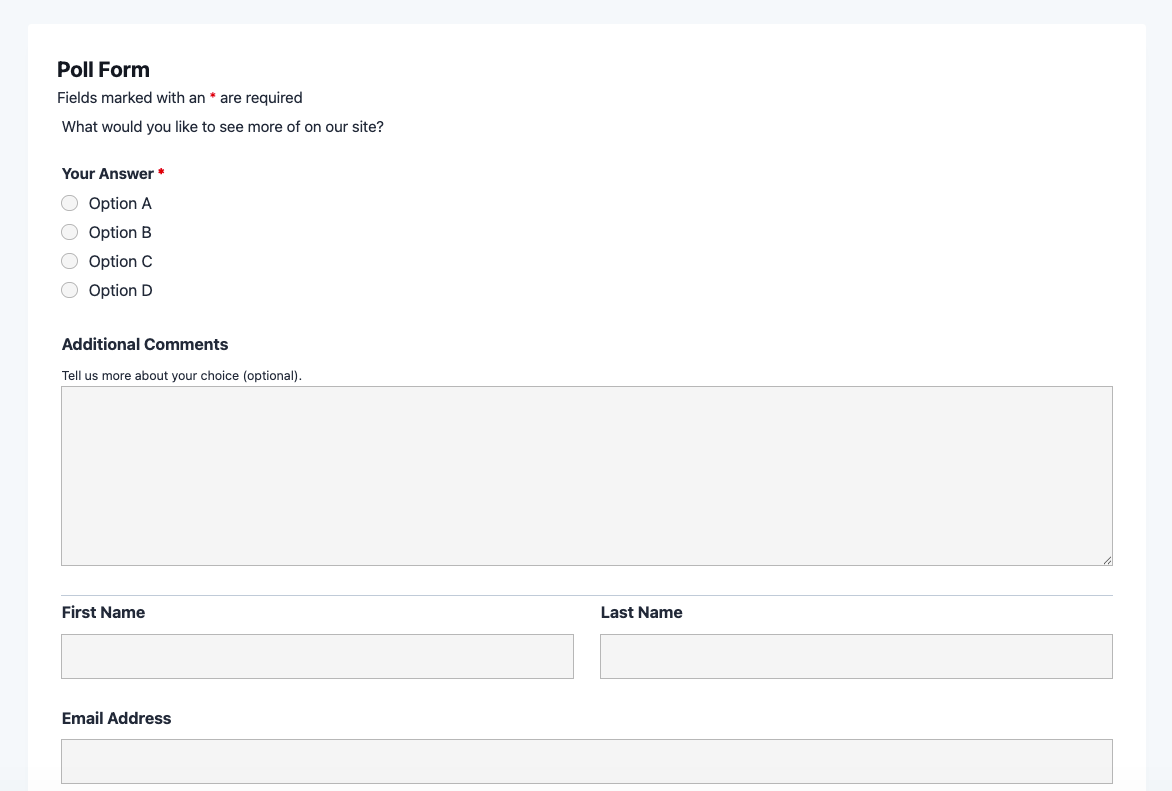Image resolution: width=1172 pixels, height=791 pixels.
Task: Click the 'Option D' label text
Action: [120, 290]
